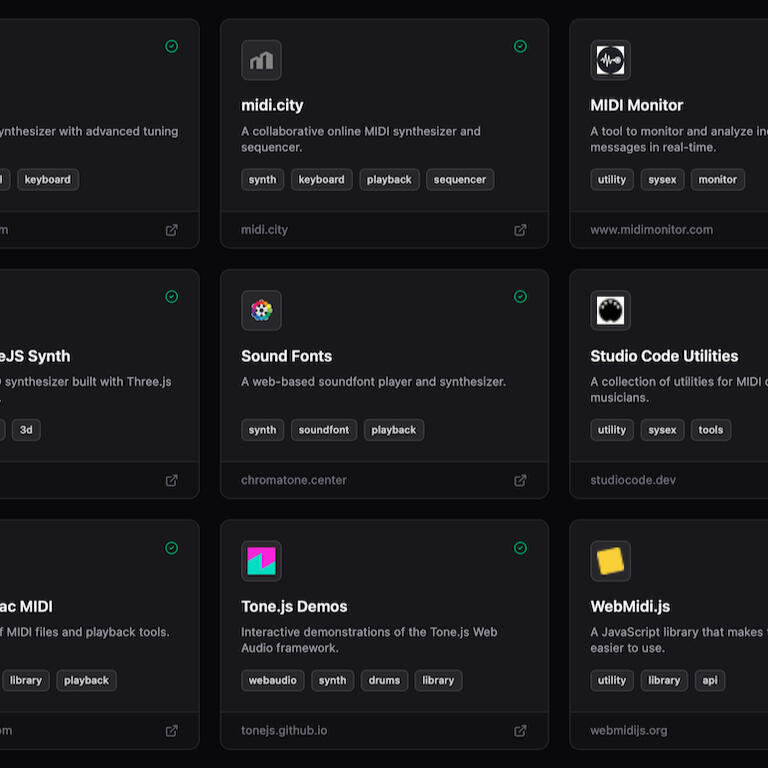Select the synth tag on midi.city card
Viewport: 768px width, 768px height.
click(262, 180)
